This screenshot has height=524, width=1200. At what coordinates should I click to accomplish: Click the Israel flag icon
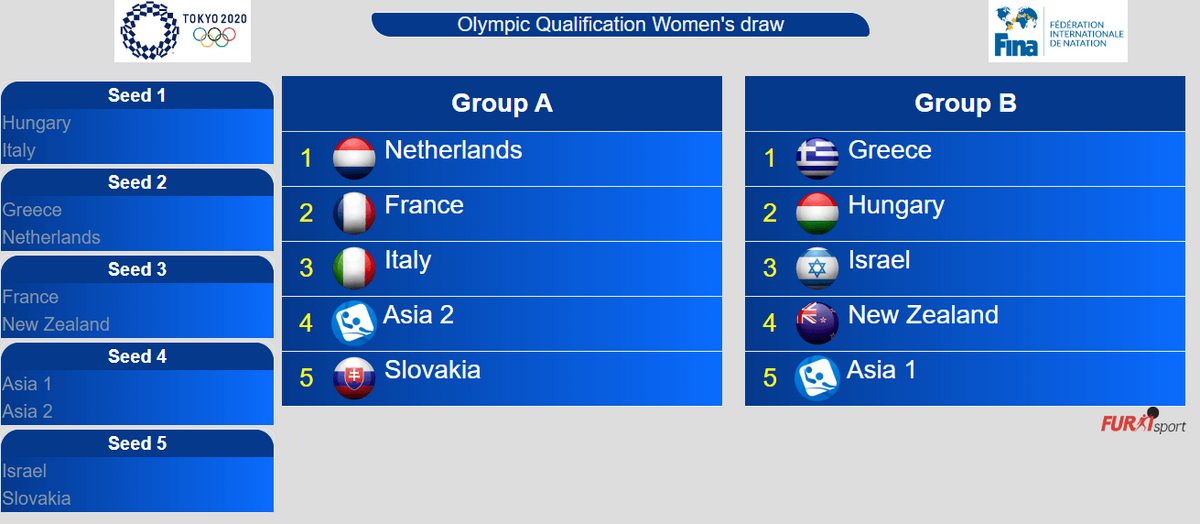coord(817,268)
